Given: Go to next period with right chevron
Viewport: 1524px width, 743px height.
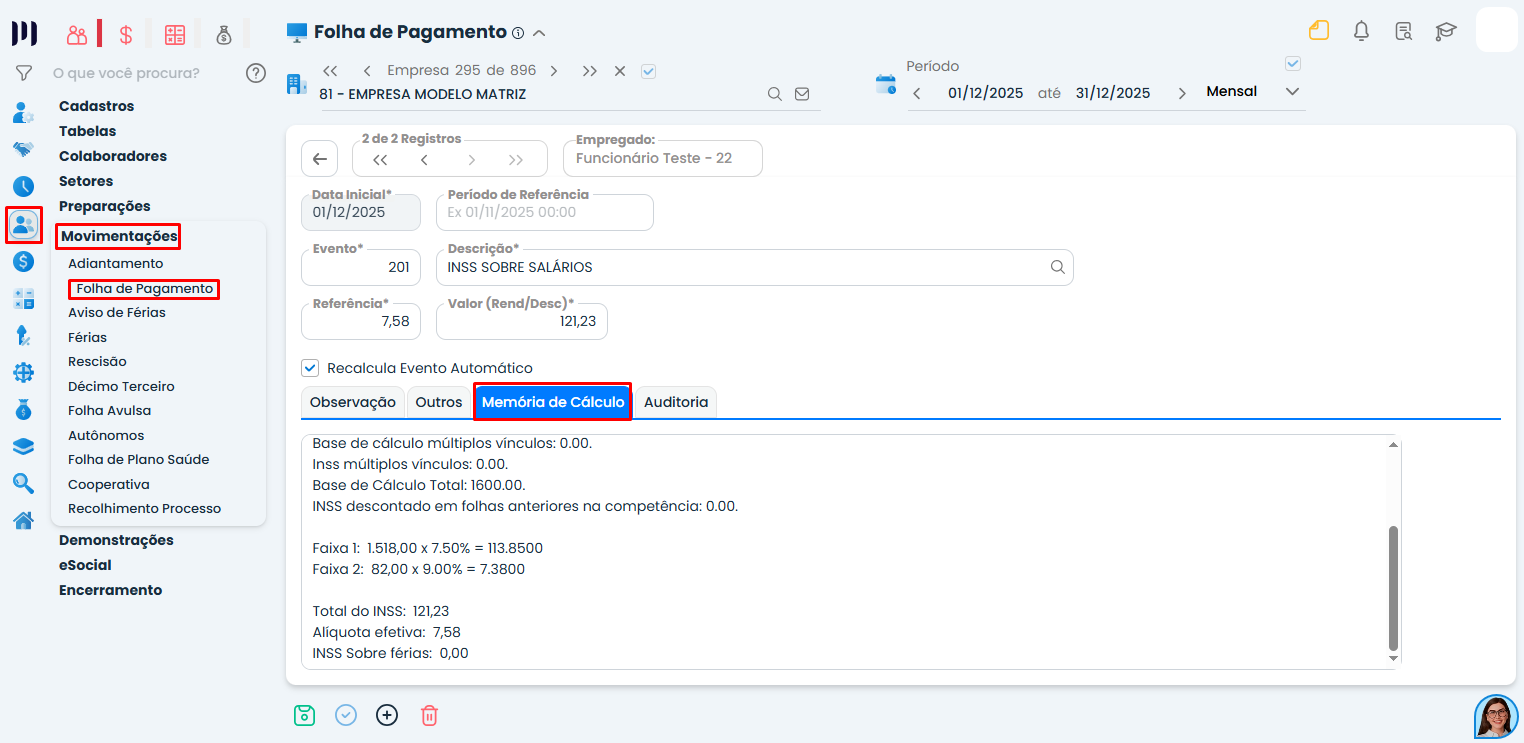Looking at the screenshot, I should [x=1182, y=93].
